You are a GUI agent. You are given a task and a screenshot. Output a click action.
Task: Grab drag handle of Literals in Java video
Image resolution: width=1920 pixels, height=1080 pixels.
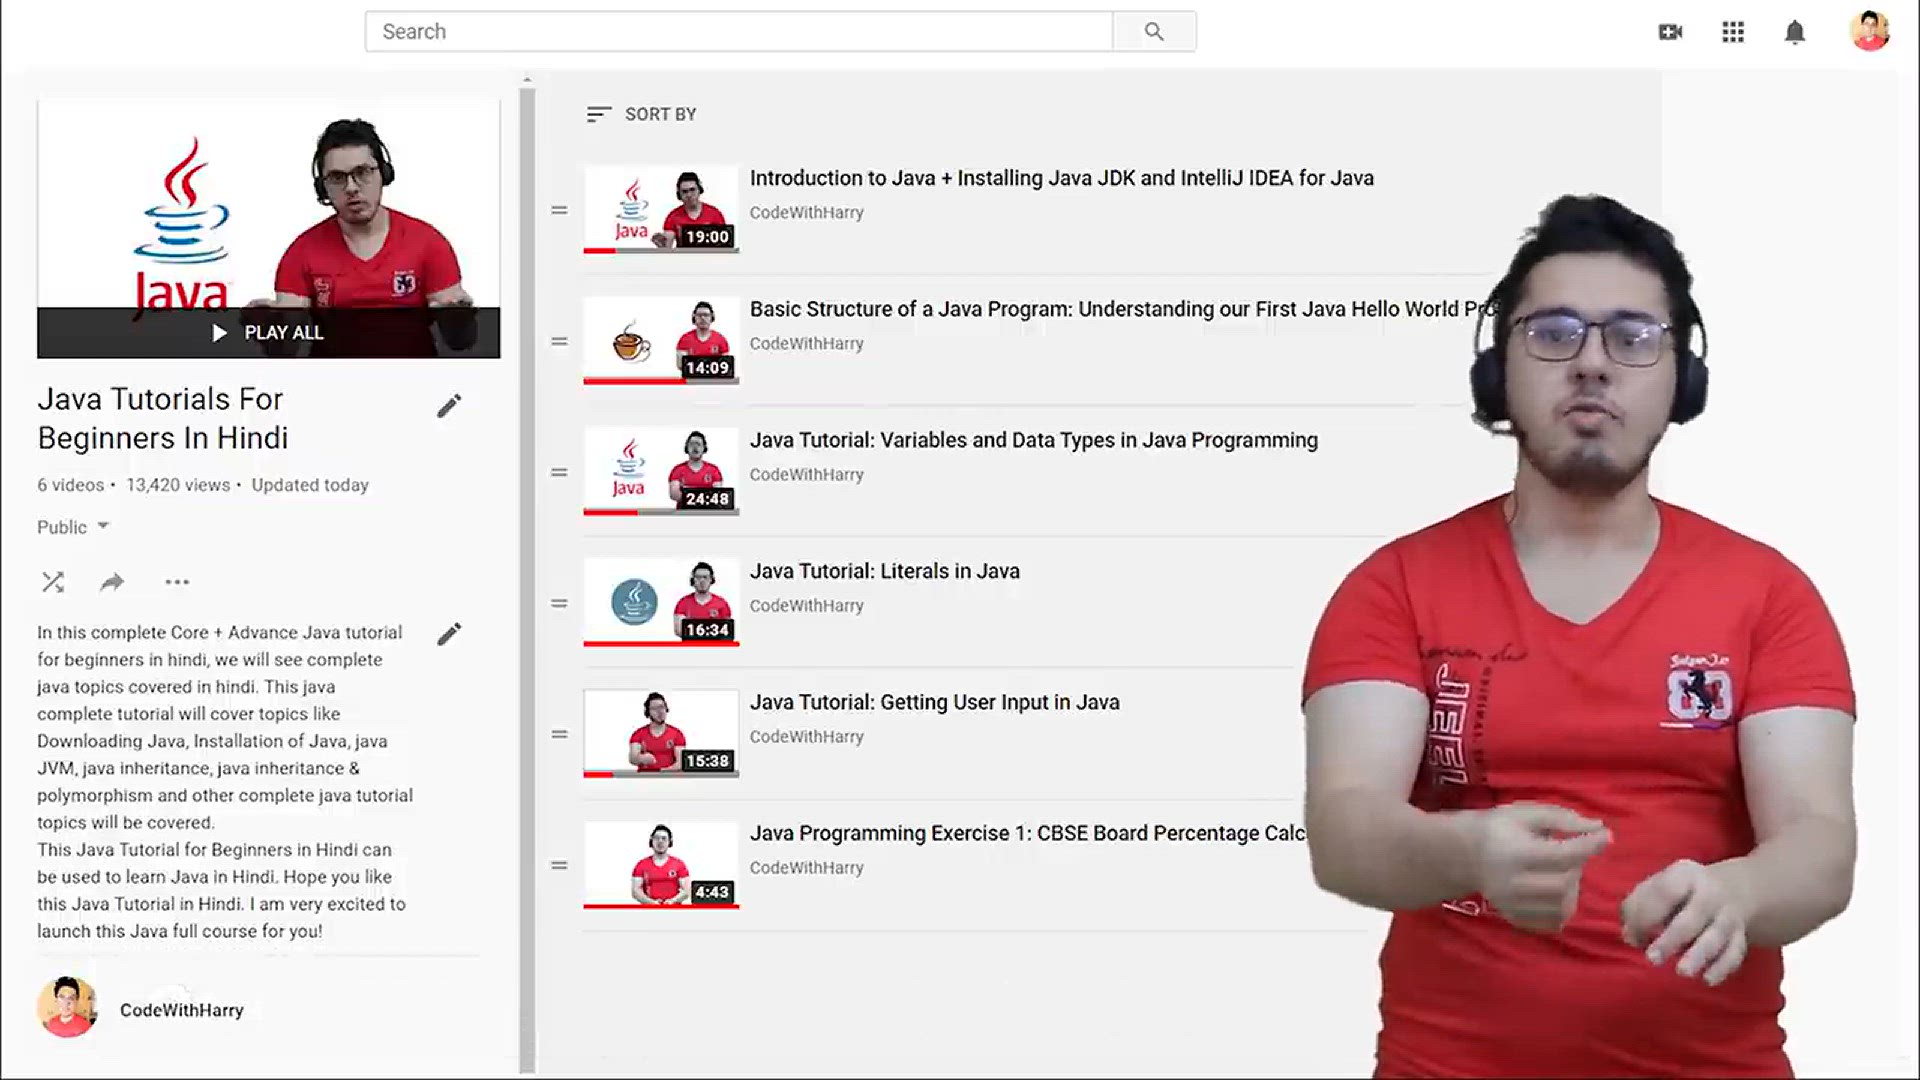(x=559, y=603)
